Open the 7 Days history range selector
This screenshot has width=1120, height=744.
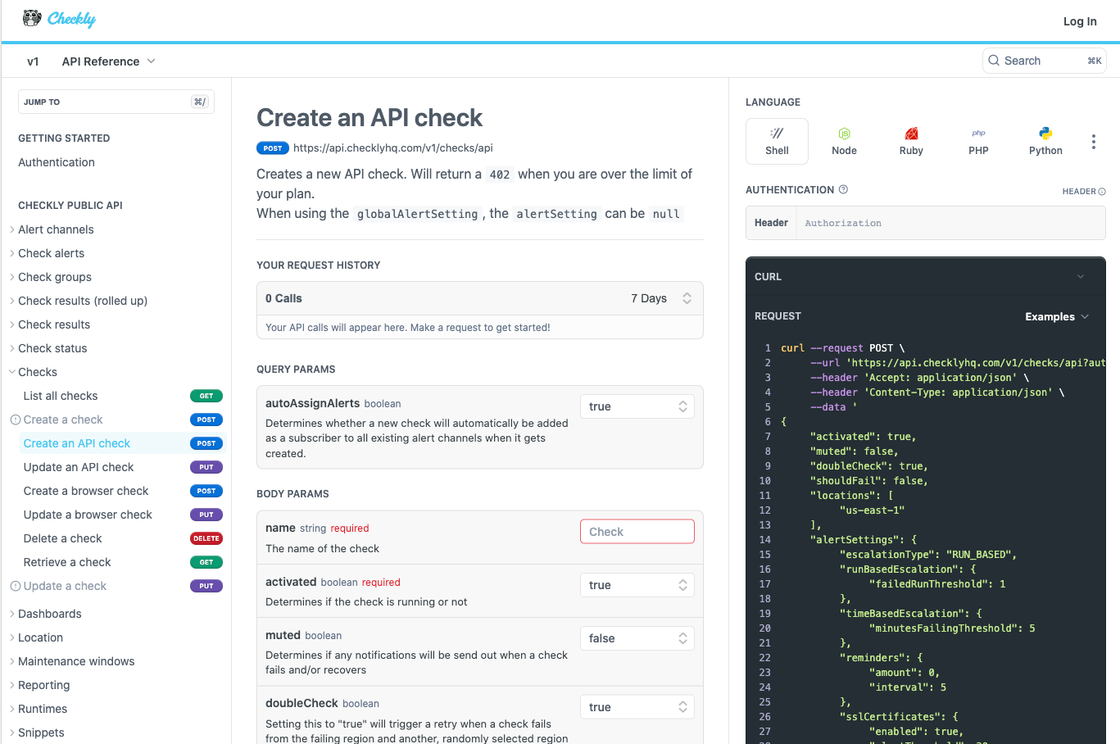click(x=661, y=298)
